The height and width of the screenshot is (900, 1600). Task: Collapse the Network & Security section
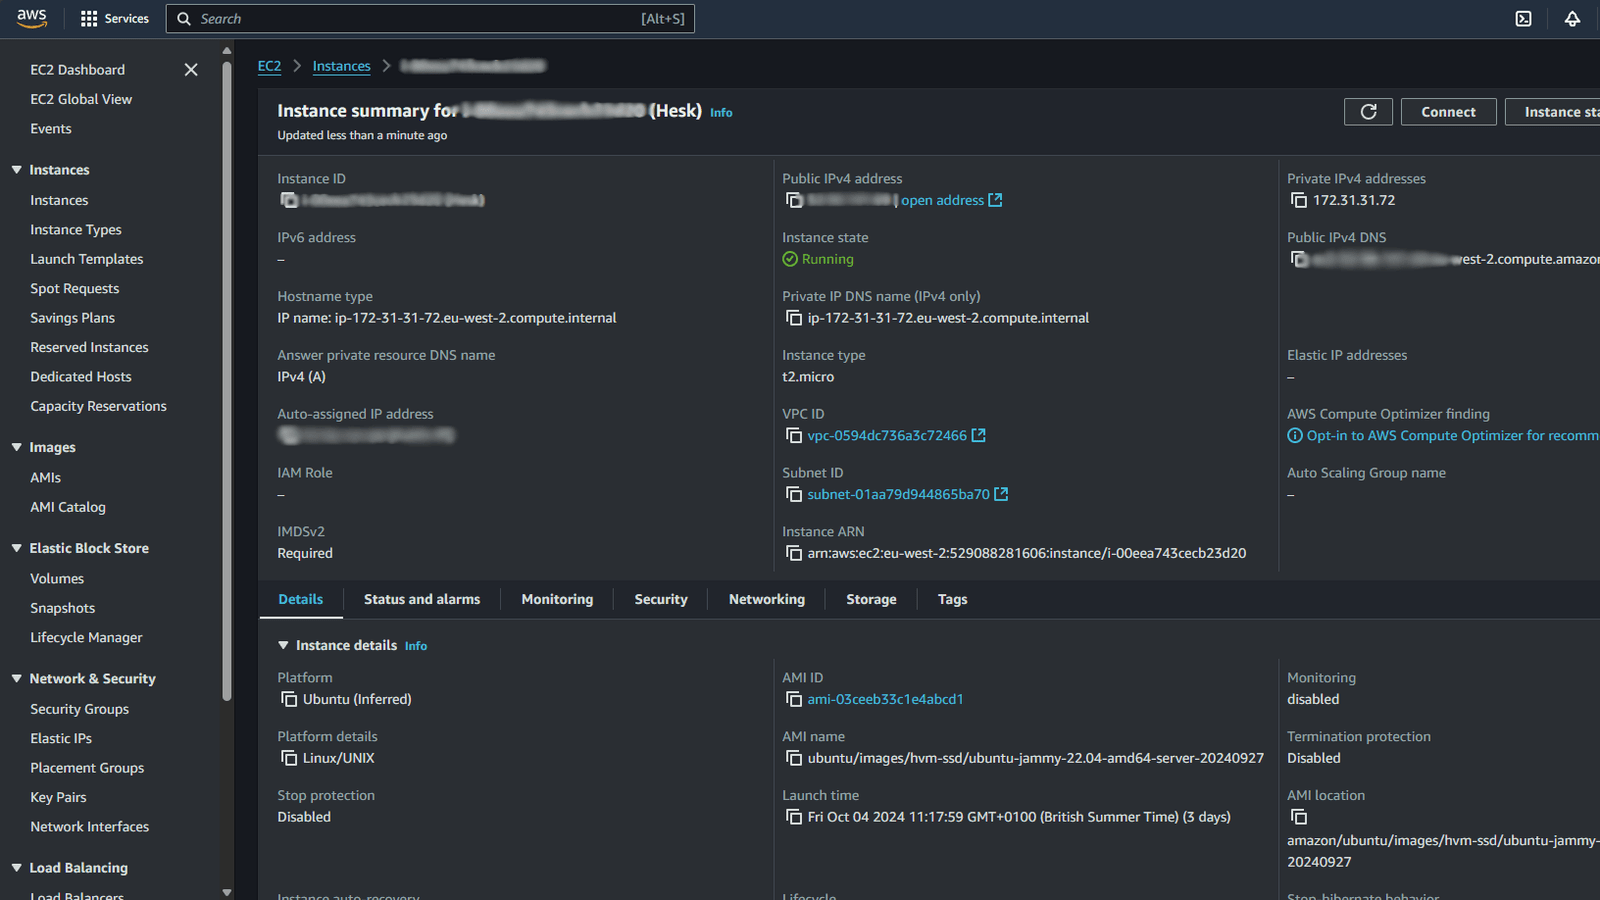(16, 678)
